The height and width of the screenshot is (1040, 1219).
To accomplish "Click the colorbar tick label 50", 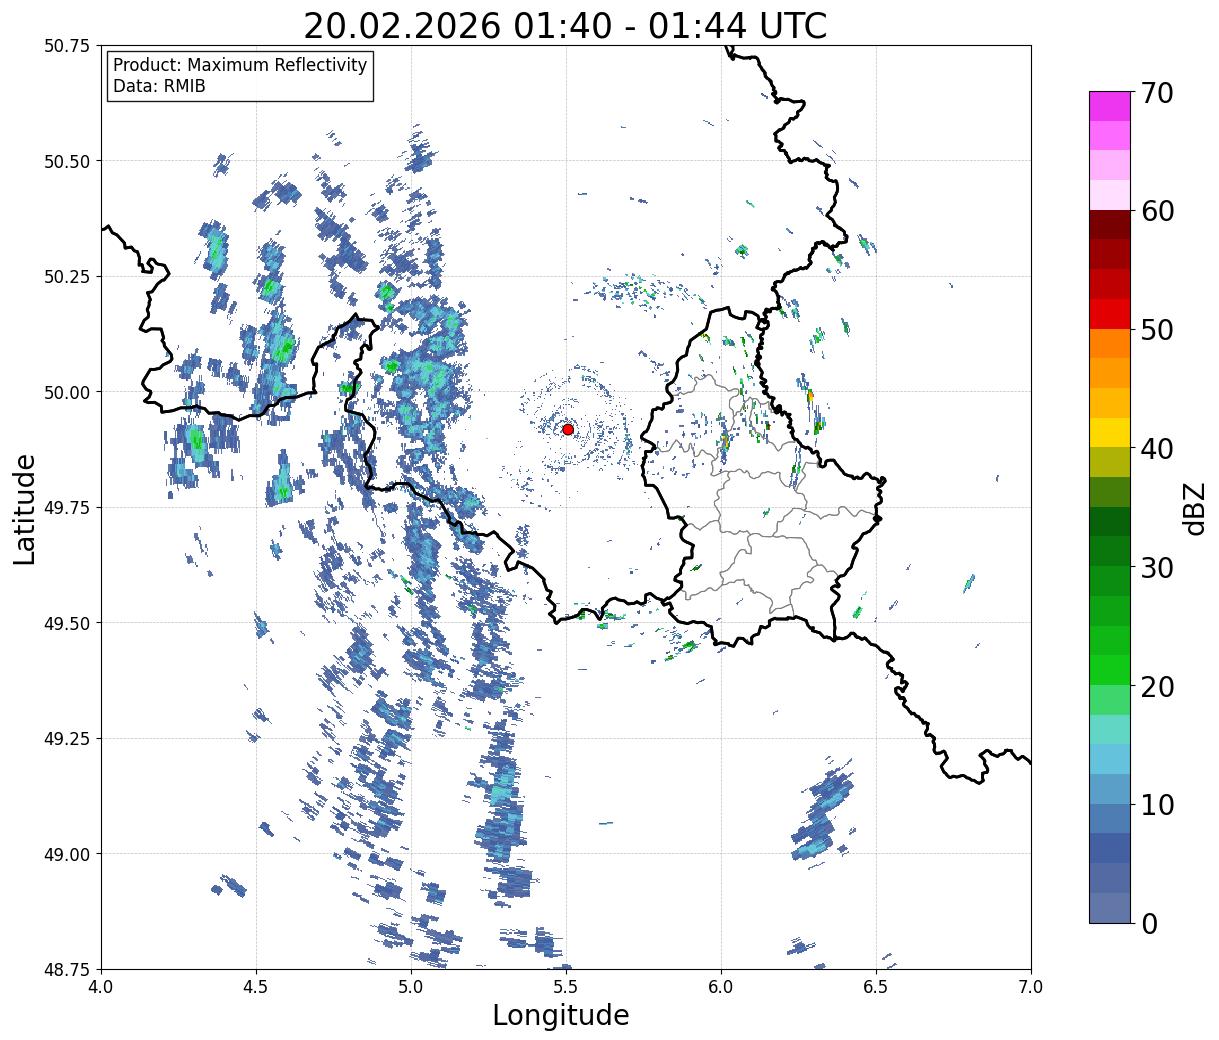I will coord(1157,330).
